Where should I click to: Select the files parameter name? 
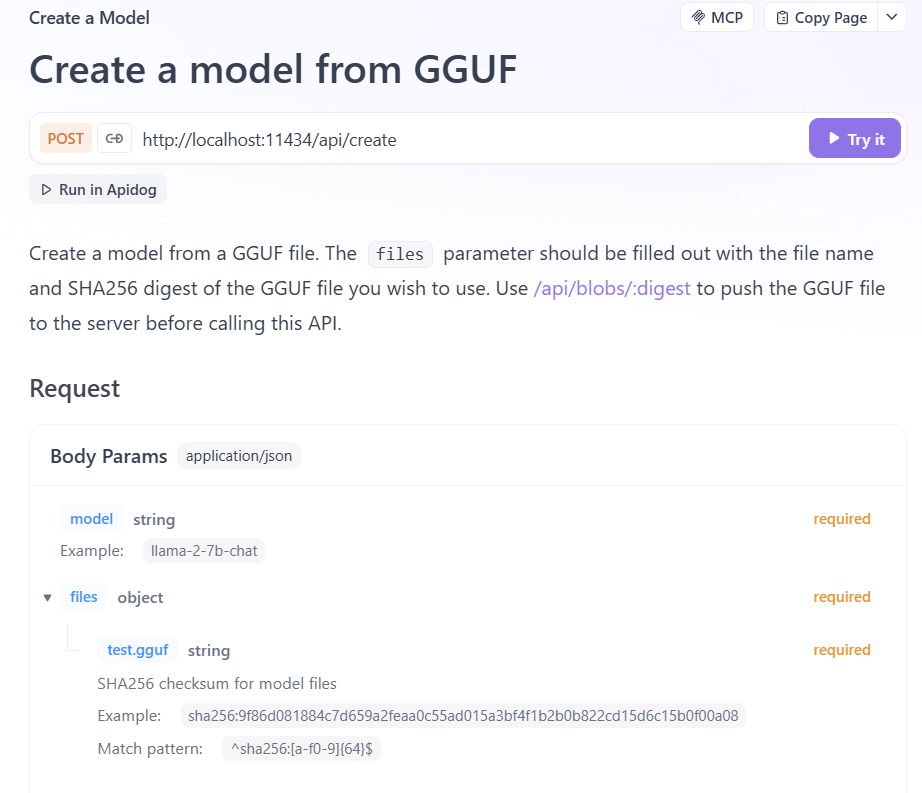point(83,597)
